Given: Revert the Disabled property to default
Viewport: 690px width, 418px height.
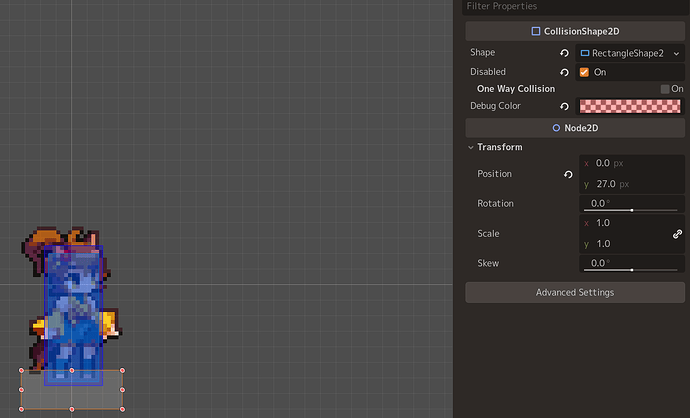Looking at the screenshot, I should 564,72.
